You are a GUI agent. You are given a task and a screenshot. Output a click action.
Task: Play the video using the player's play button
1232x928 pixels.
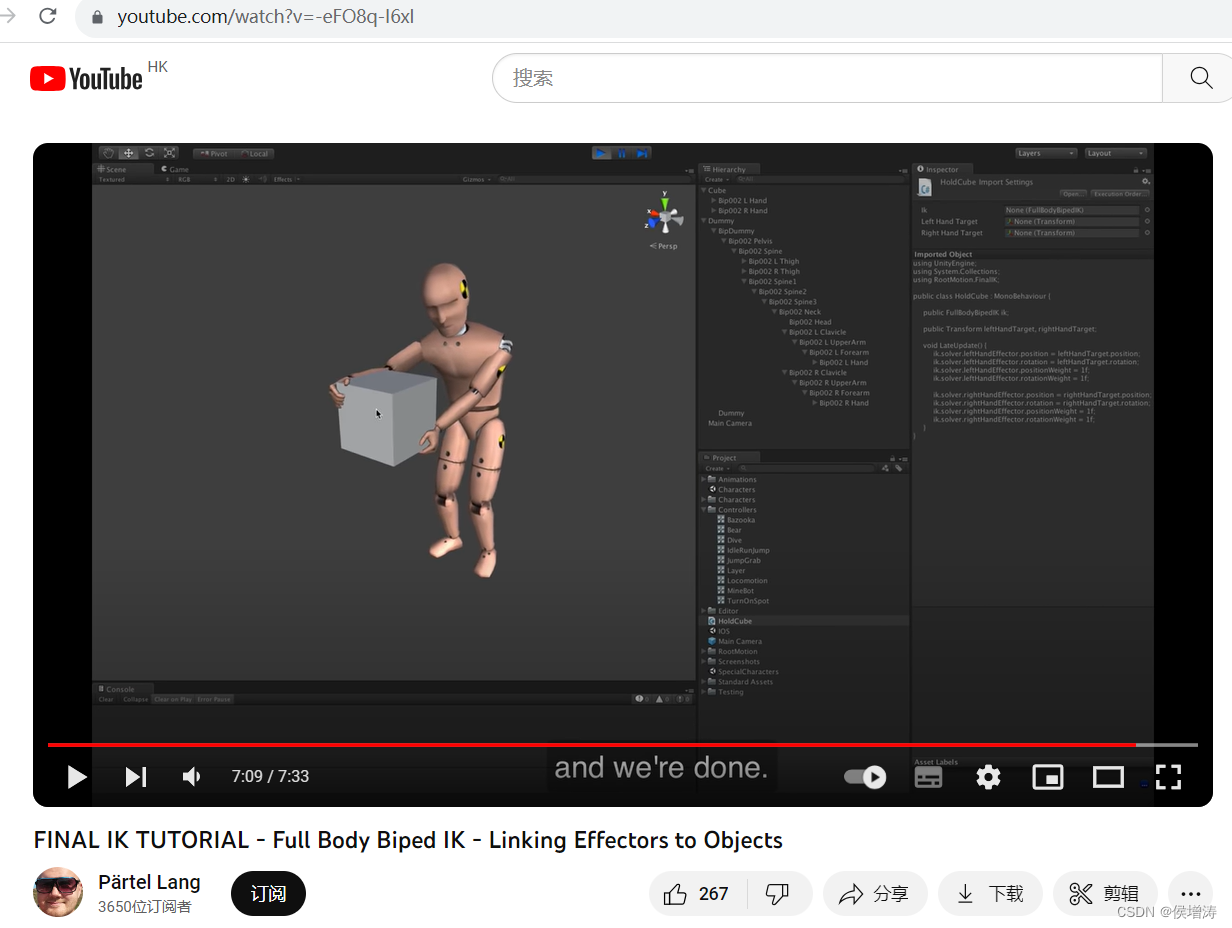point(77,776)
